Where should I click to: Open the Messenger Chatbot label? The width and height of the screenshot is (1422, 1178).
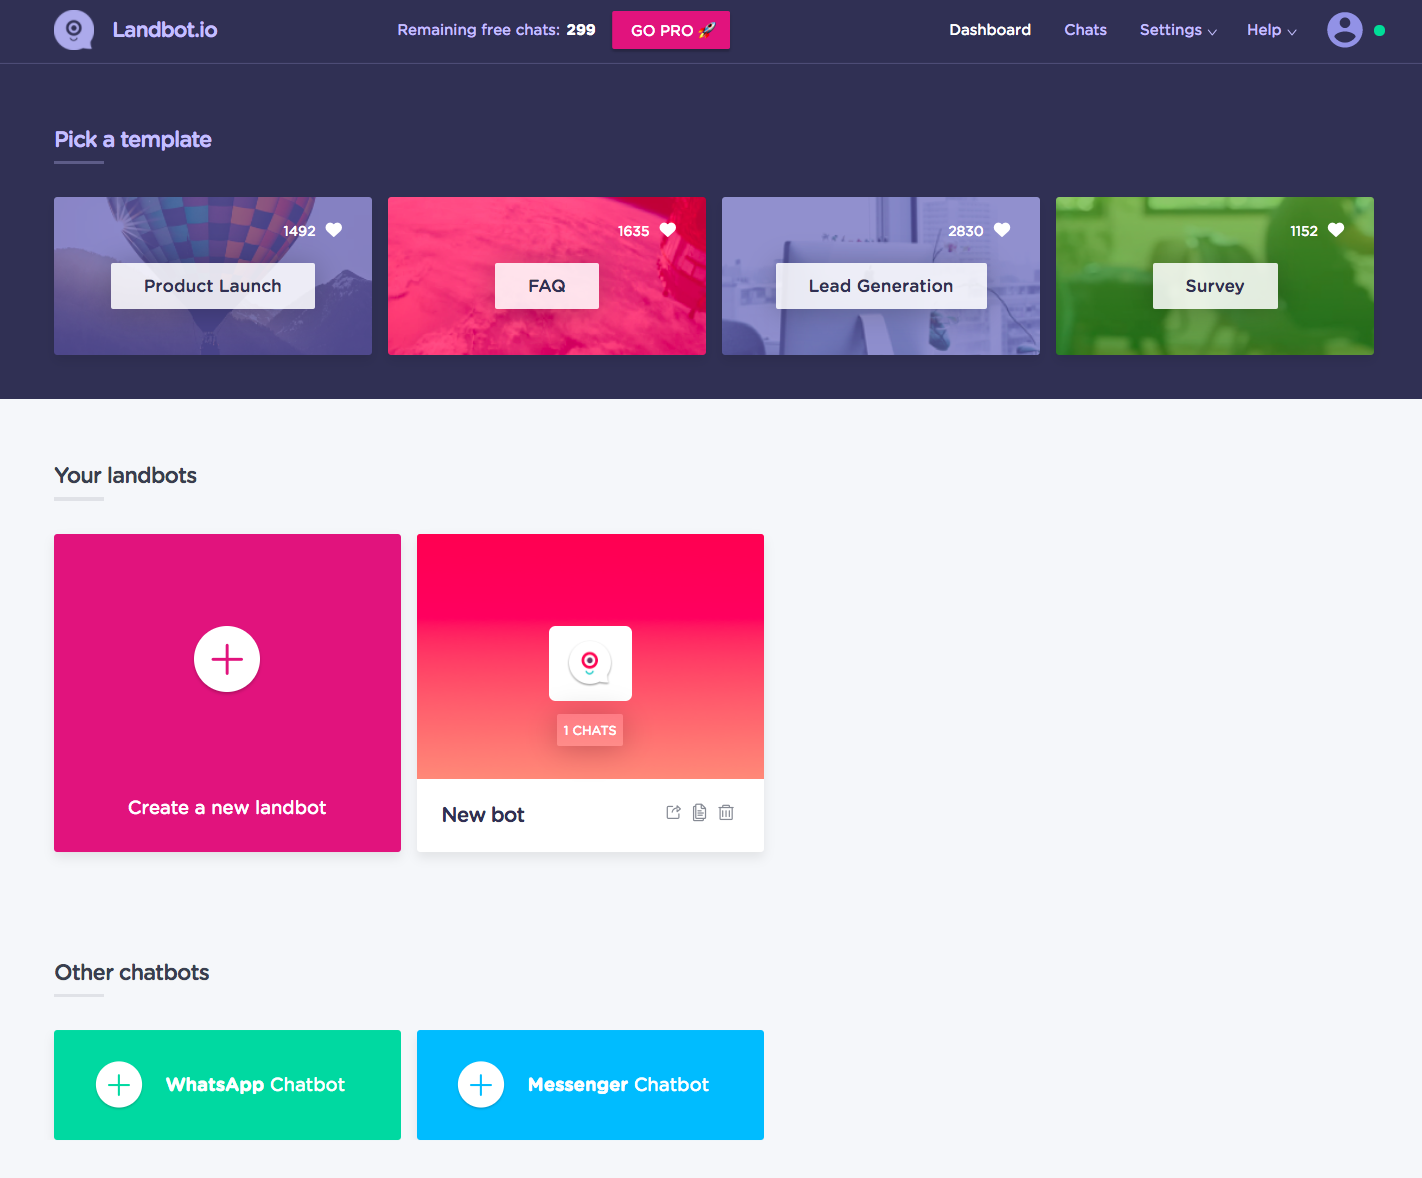click(618, 1085)
